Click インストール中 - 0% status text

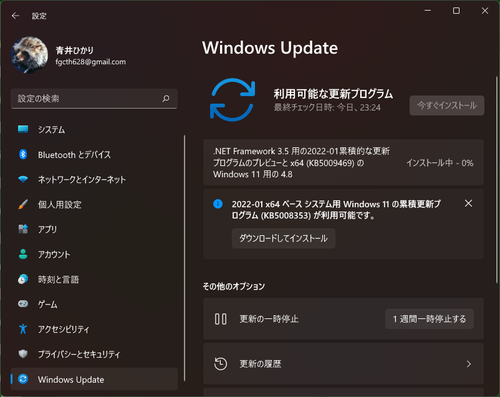pos(440,163)
